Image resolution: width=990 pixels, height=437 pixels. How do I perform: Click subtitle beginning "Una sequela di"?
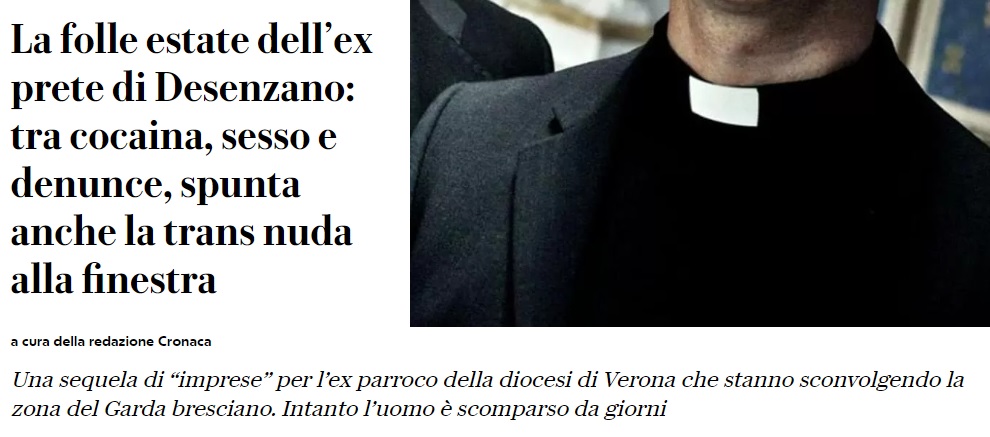click(487, 395)
